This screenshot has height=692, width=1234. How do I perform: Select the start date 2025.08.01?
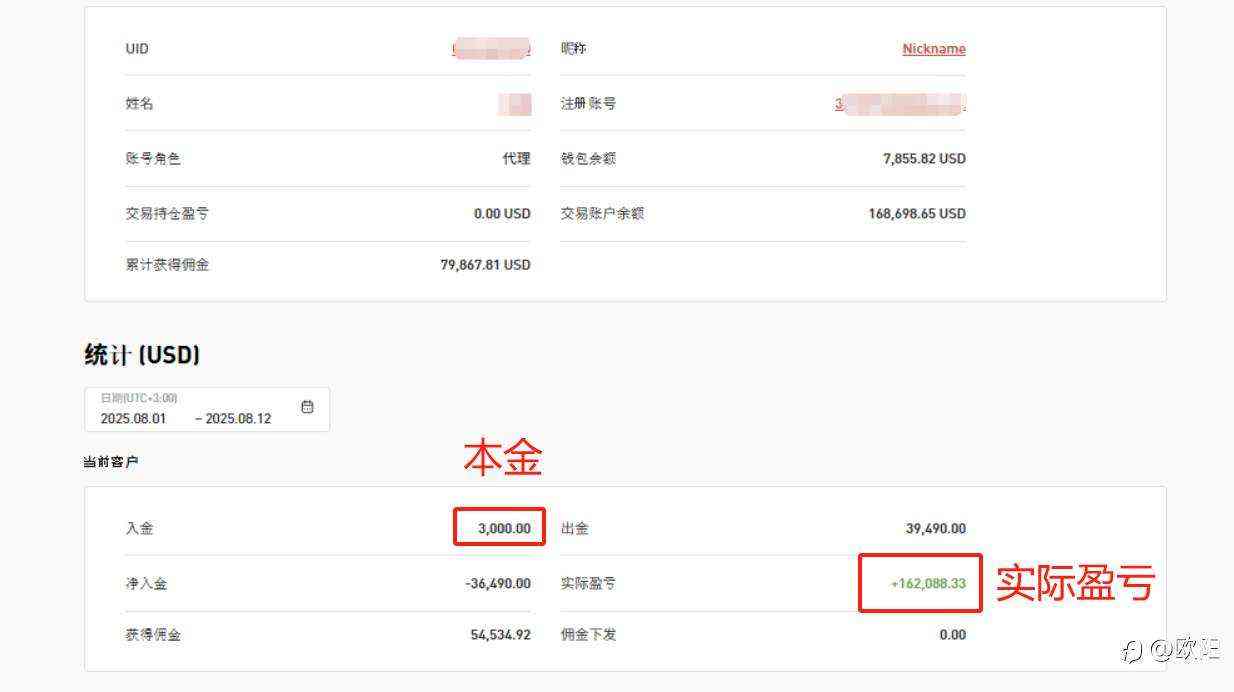pyautogui.click(x=133, y=418)
